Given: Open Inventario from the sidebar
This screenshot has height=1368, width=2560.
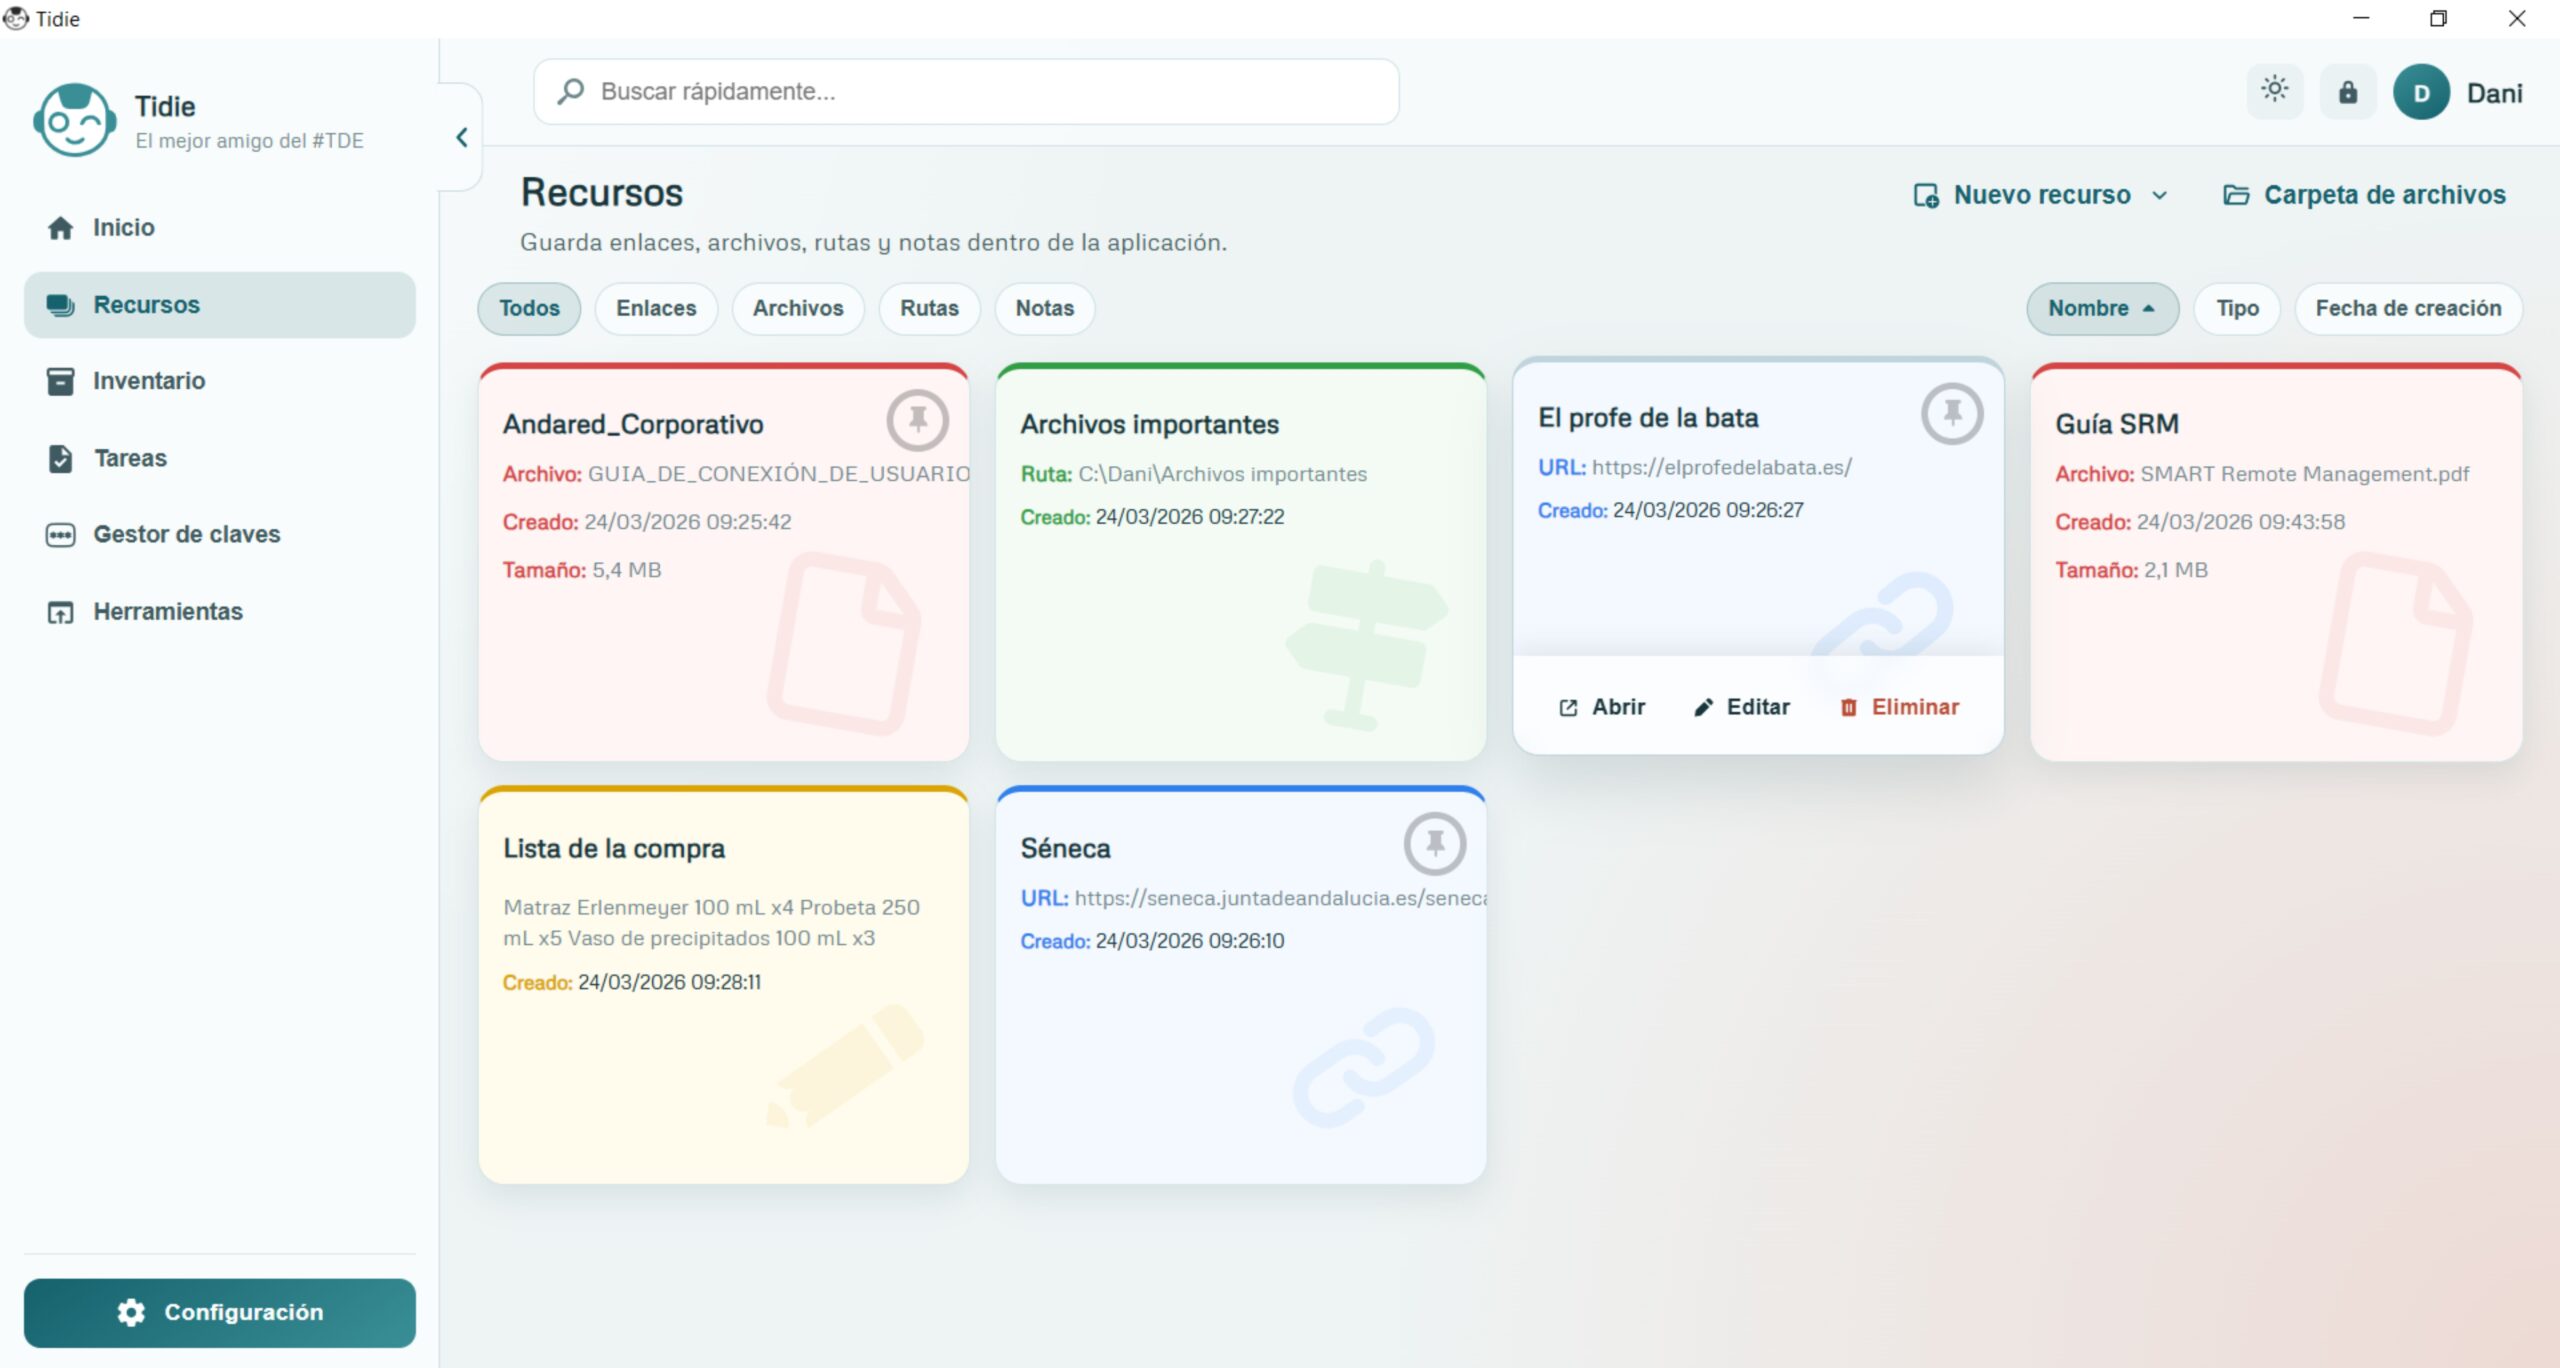Looking at the screenshot, I should coord(148,381).
